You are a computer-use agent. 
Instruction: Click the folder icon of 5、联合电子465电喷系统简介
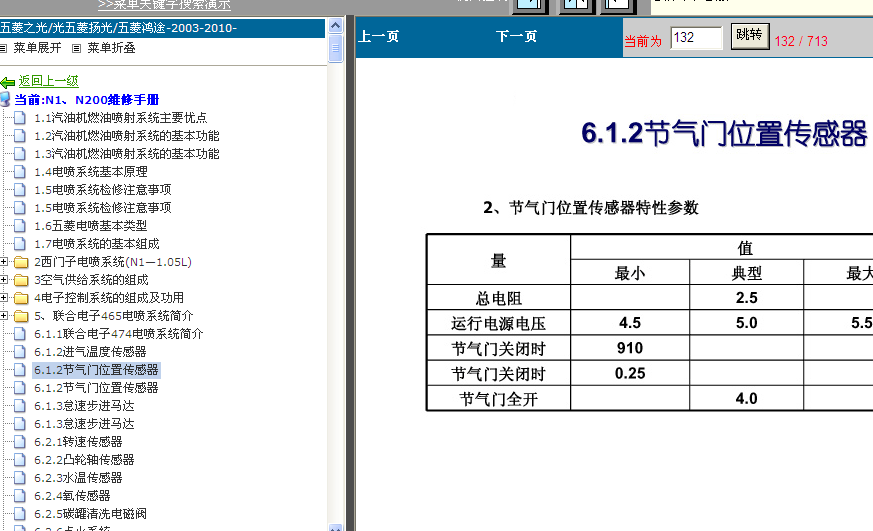coord(21,316)
